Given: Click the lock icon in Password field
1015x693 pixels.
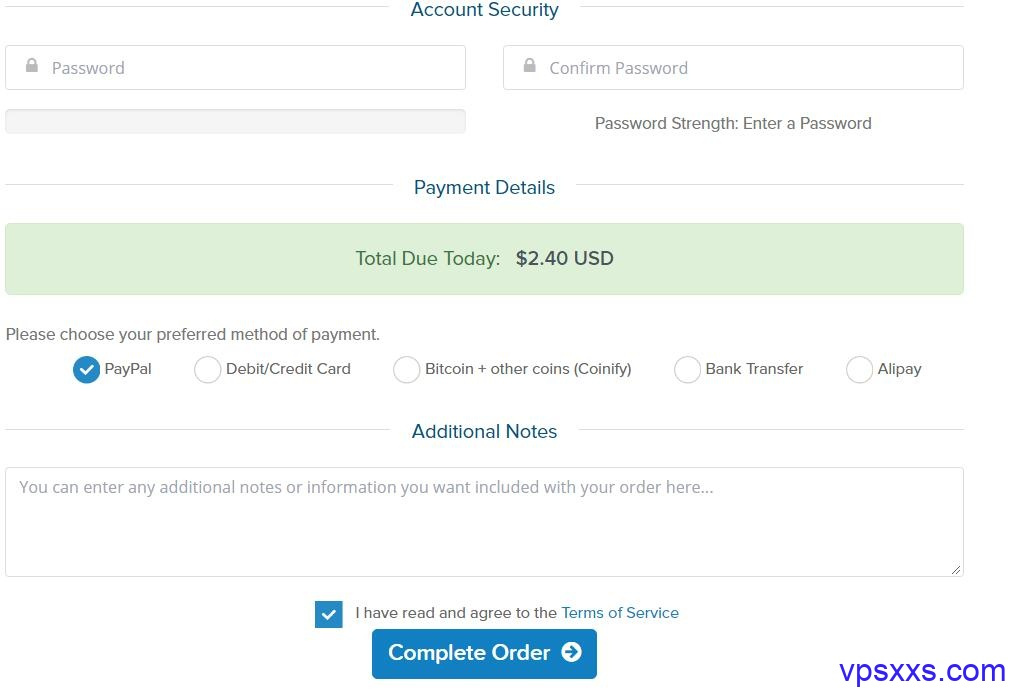Looking at the screenshot, I should pyautogui.click(x=32, y=66).
